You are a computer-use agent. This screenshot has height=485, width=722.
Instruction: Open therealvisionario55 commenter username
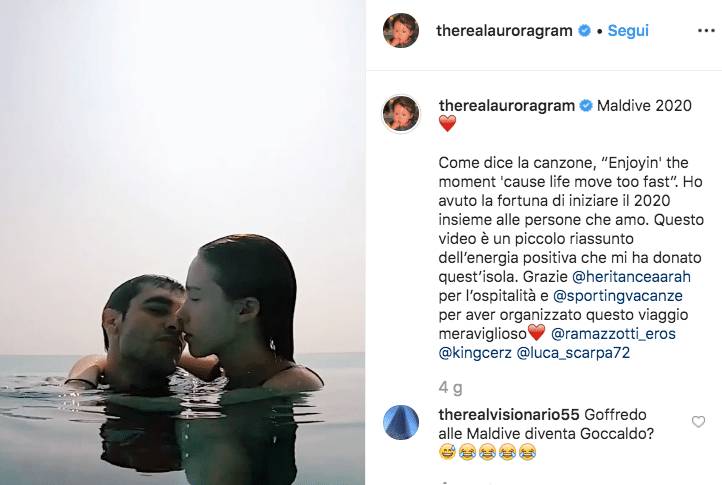coord(509,415)
